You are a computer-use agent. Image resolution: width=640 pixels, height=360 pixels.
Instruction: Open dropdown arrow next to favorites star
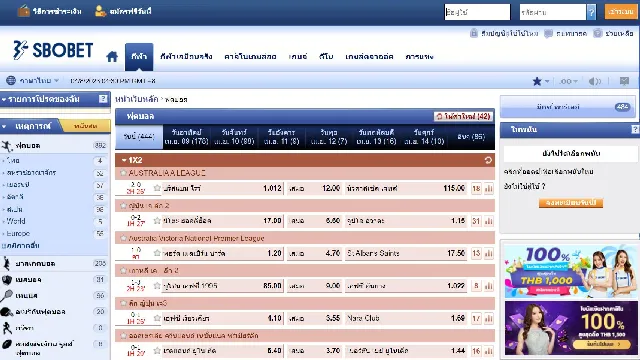[547, 81]
